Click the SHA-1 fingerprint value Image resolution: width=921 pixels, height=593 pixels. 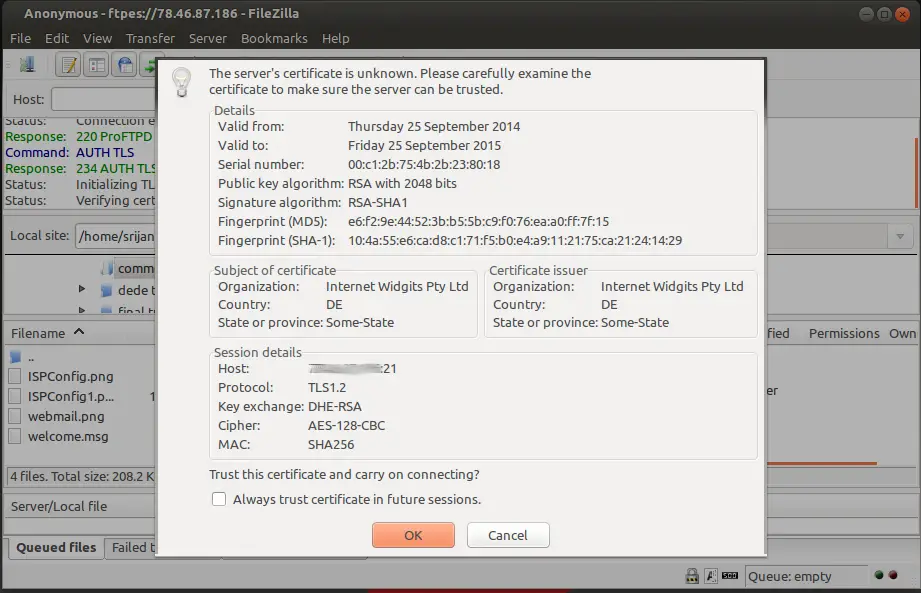tap(515, 240)
